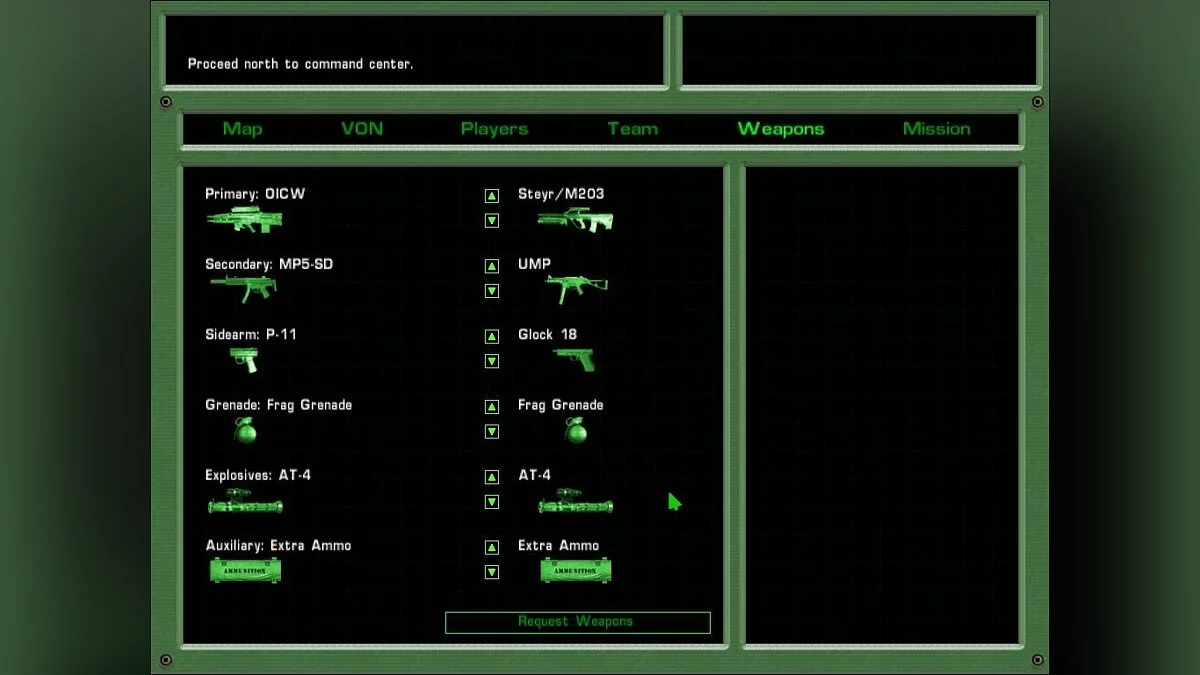Select the UMP submachine gun icon
Image resolution: width=1200 pixels, height=675 pixels.
pyautogui.click(x=577, y=289)
